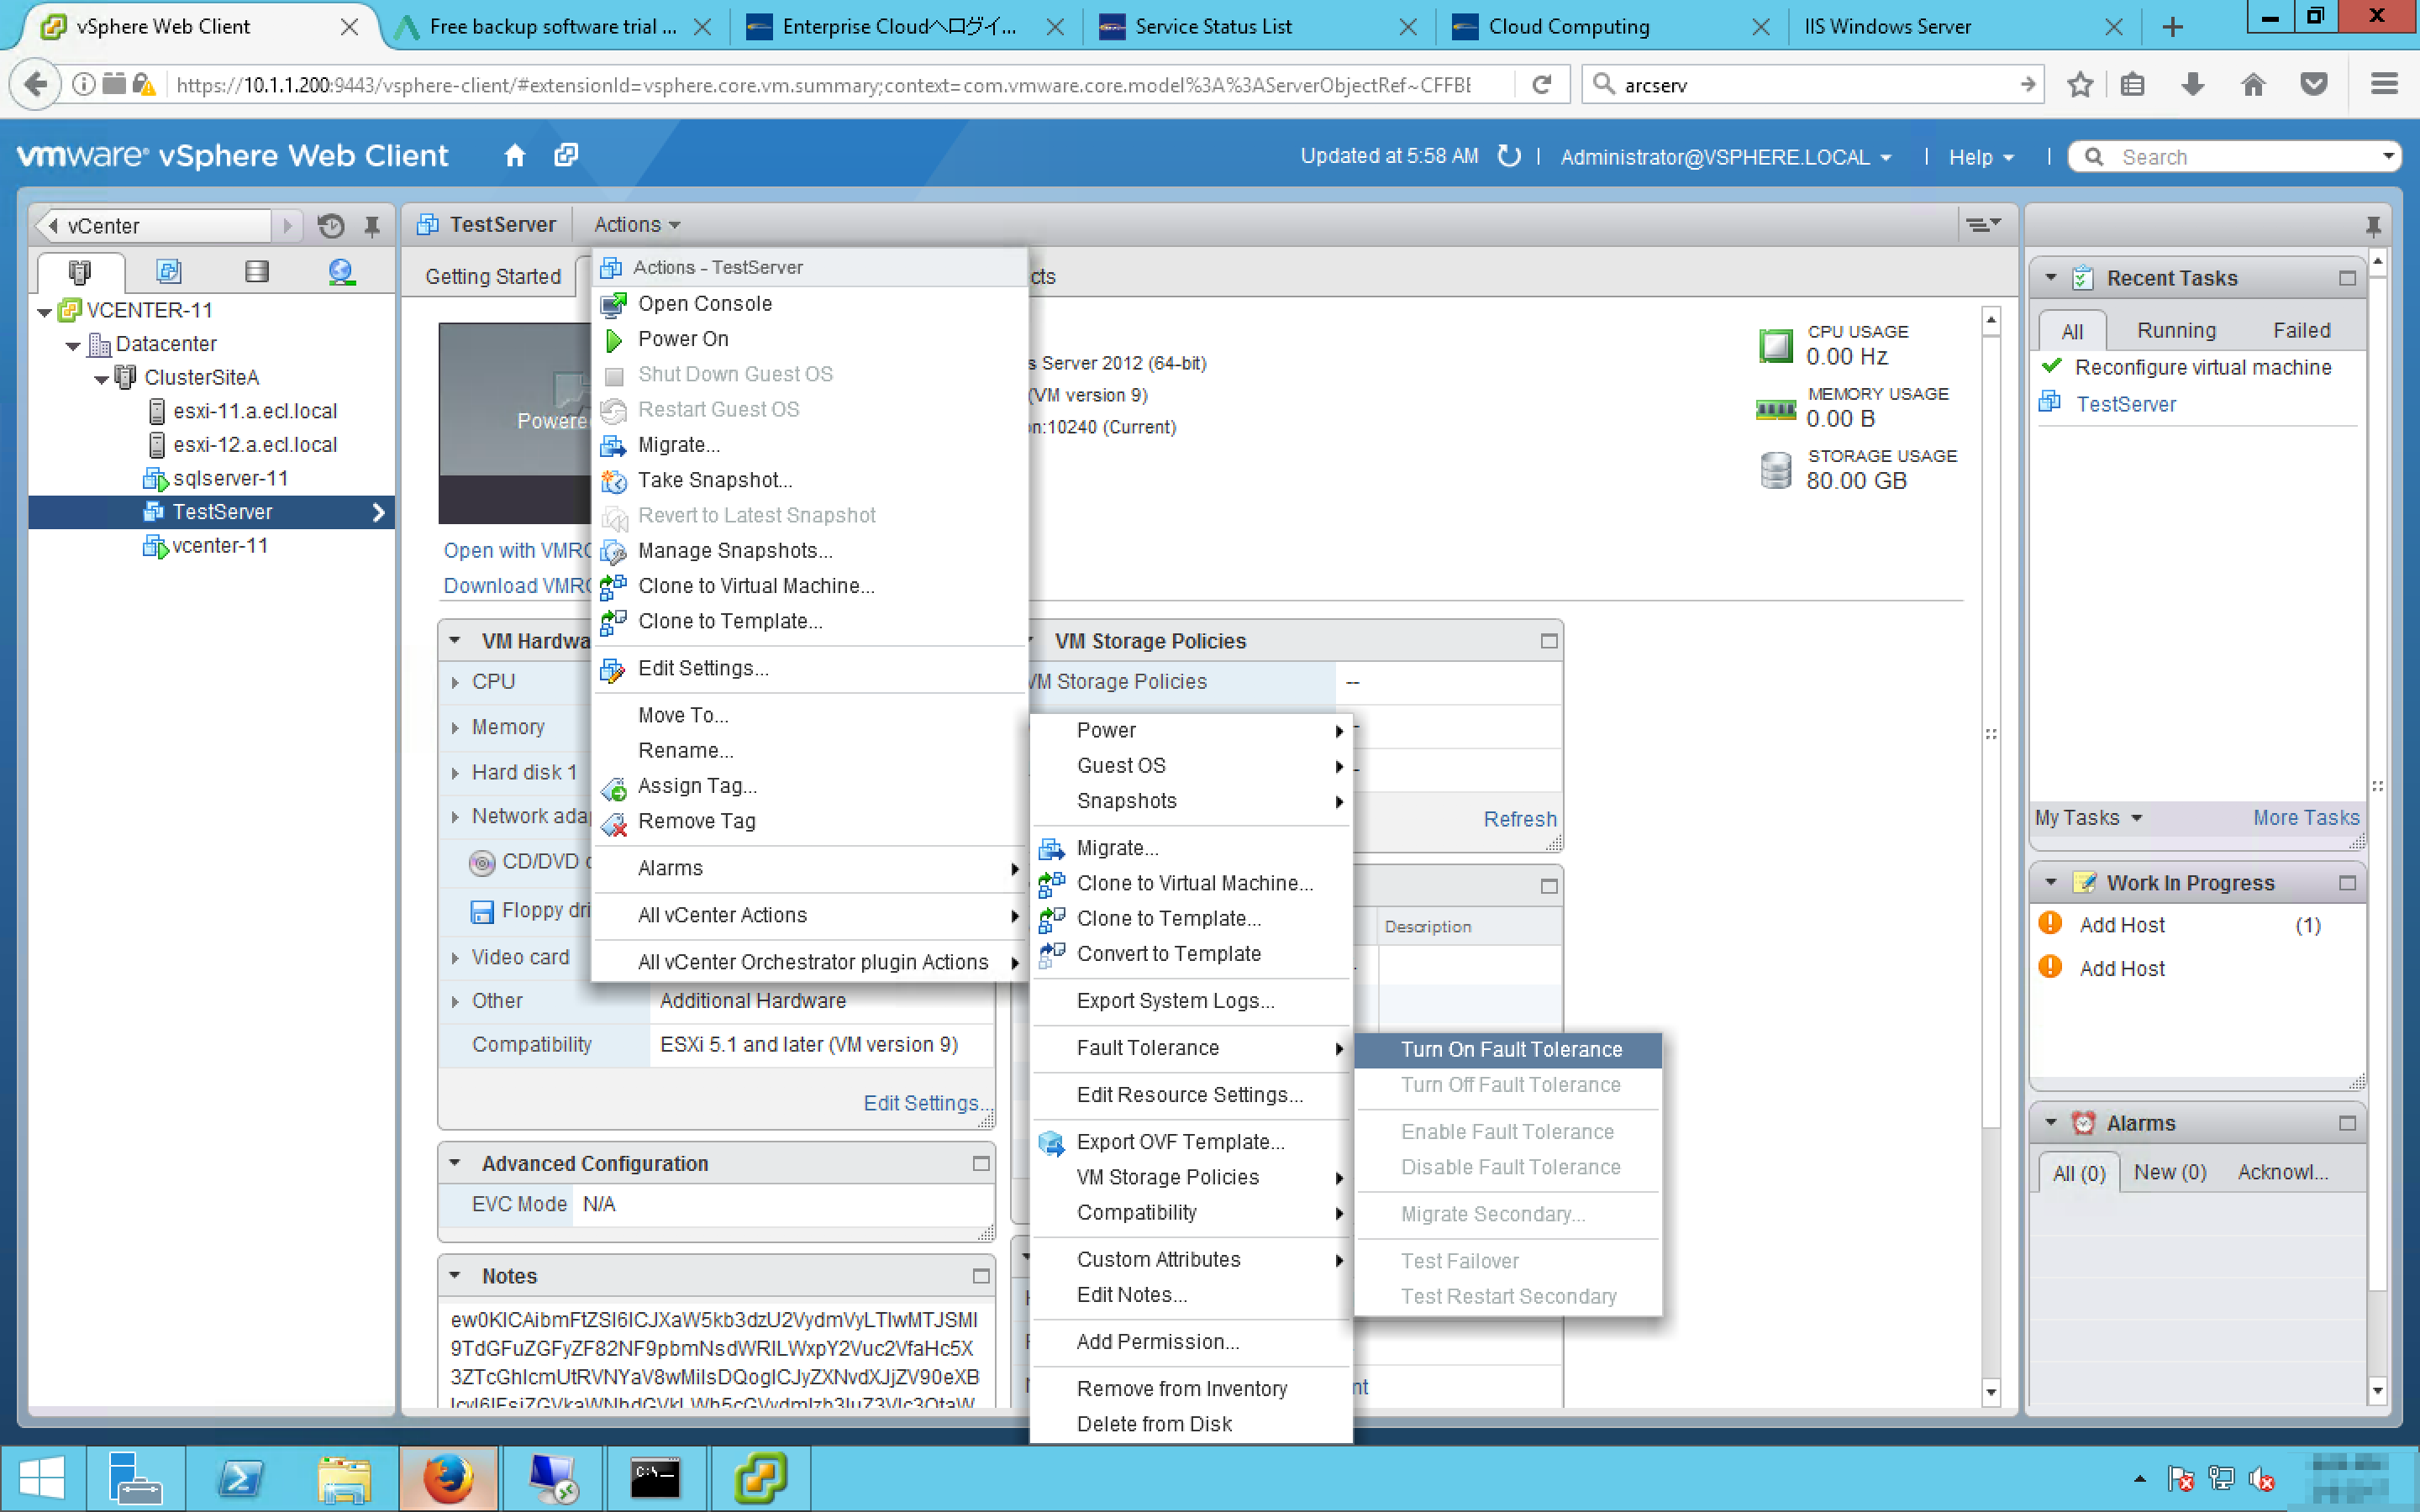Expand the CPU hardware row
2420x1512 pixels.
tap(455, 682)
